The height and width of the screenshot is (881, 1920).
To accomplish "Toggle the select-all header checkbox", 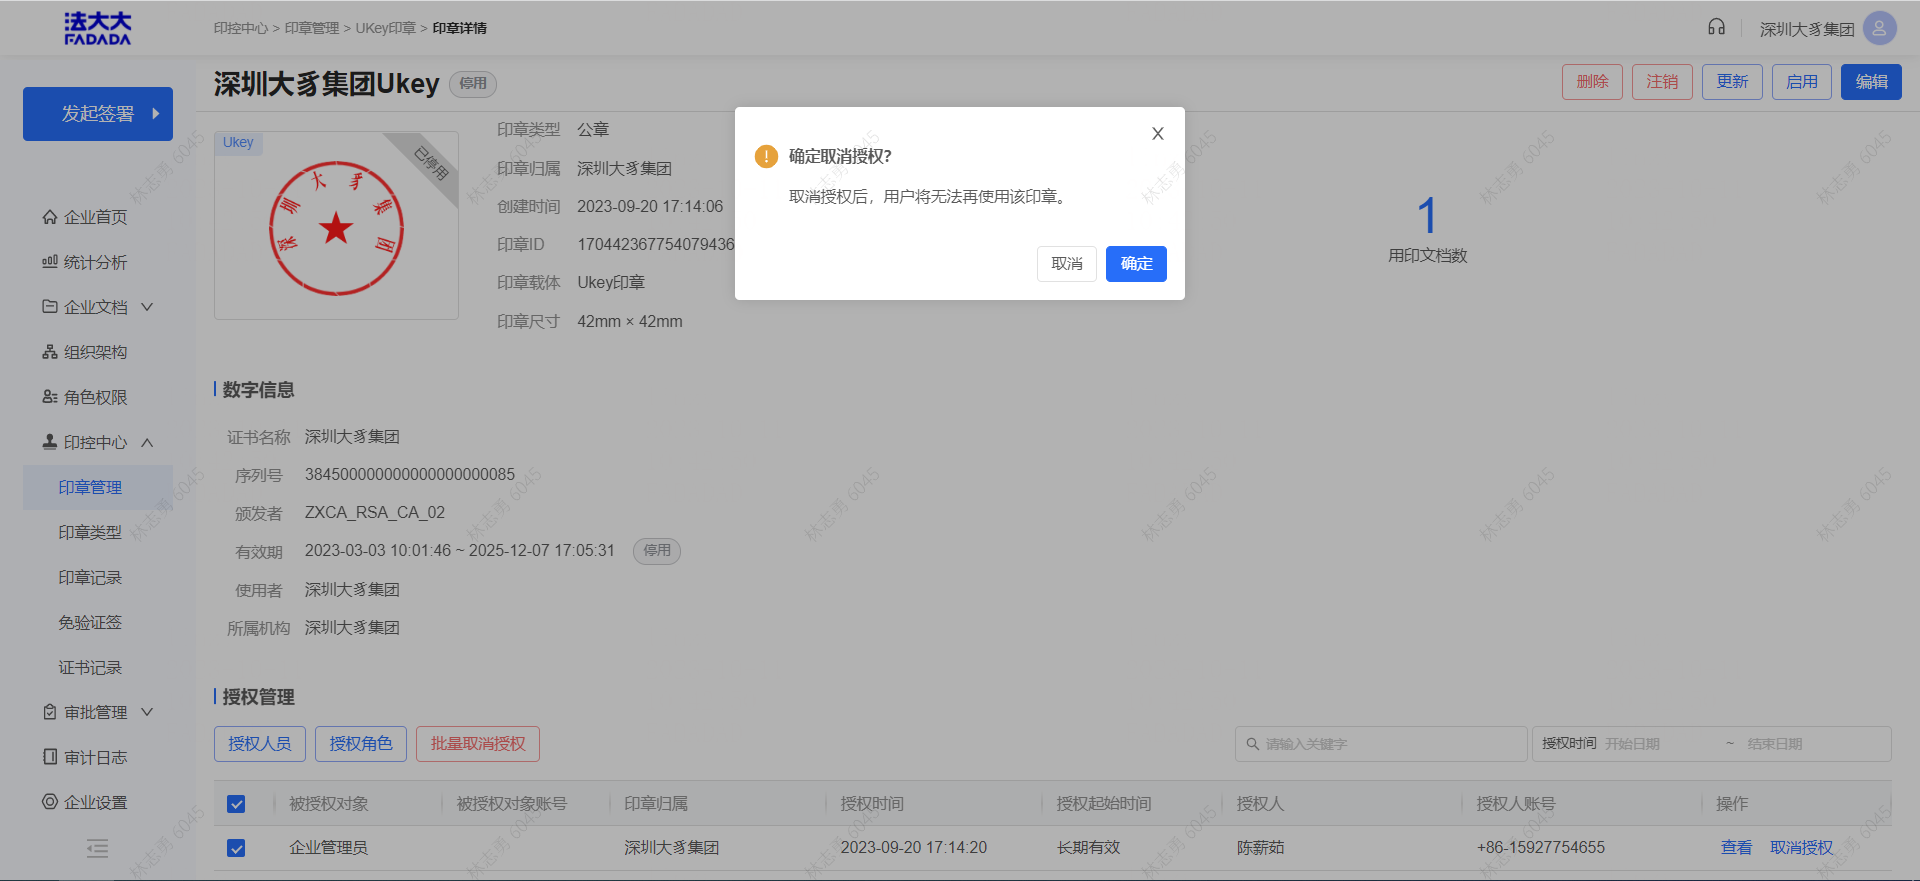I will [236, 804].
